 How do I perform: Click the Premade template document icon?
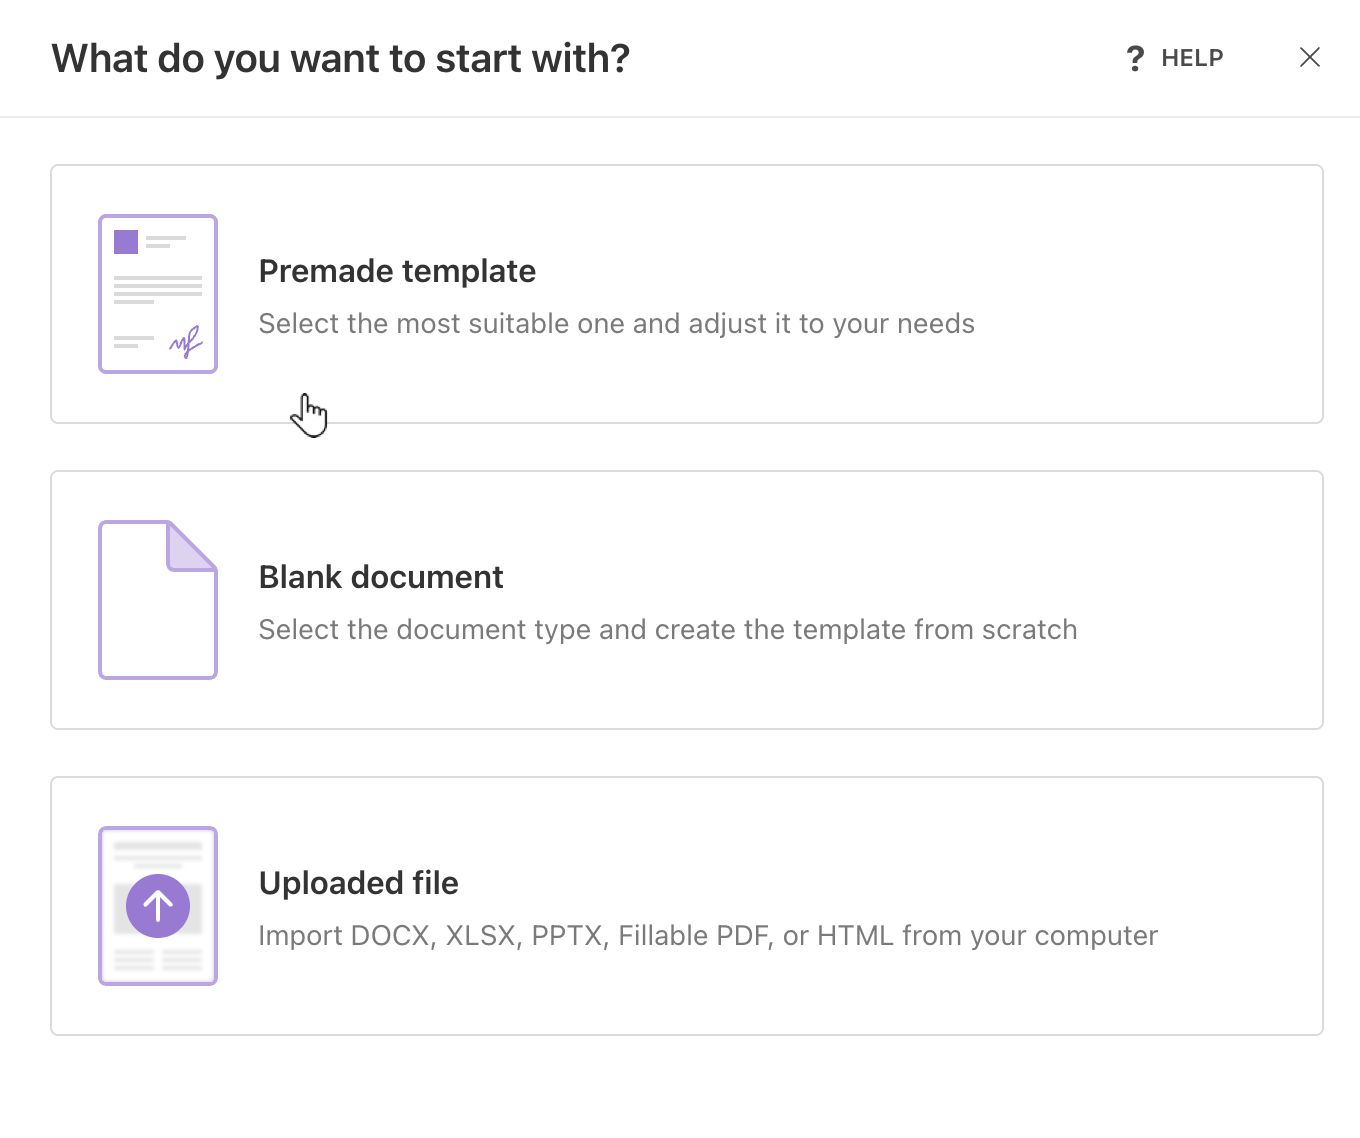(x=157, y=293)
